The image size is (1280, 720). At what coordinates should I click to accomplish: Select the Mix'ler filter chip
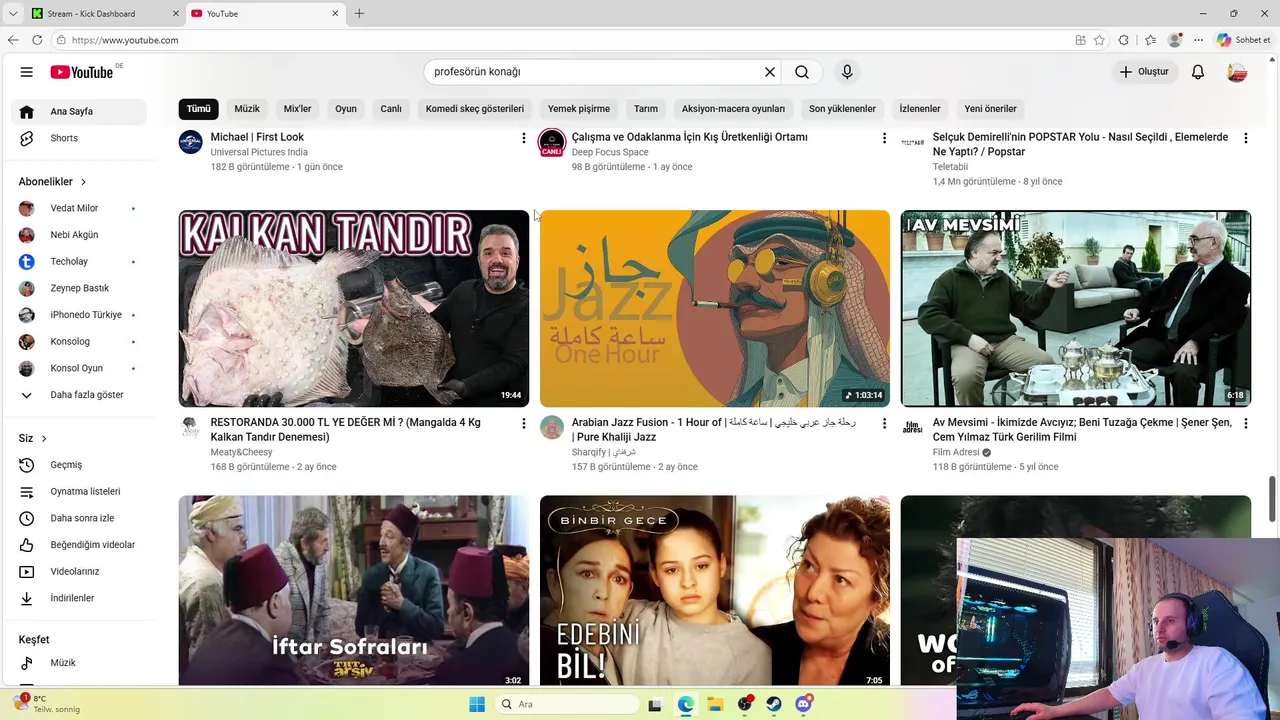pos(298,109)
